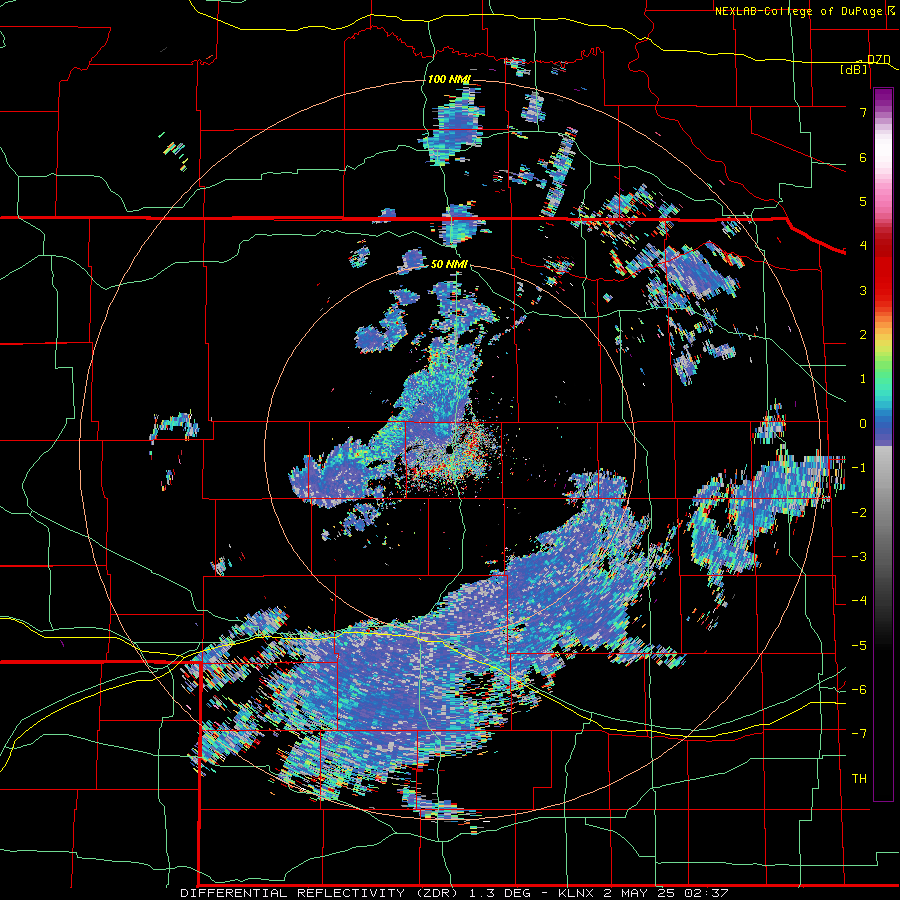Click the '-6' value on the dB scale
900x900 pixels.
pos(859,690)
